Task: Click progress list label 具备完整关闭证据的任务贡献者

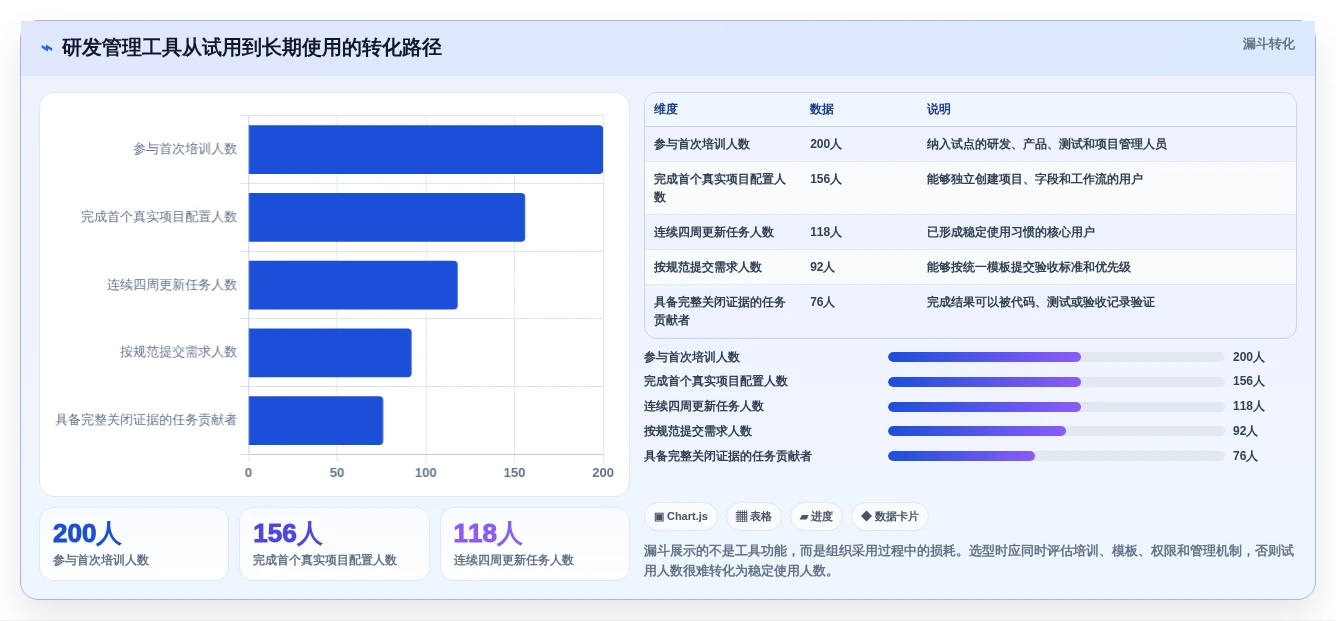Action: (728, 456)
